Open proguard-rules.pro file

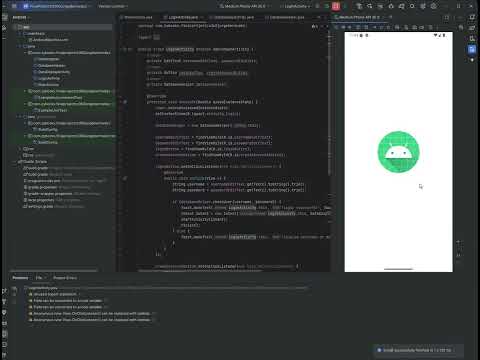click(42, 181)
